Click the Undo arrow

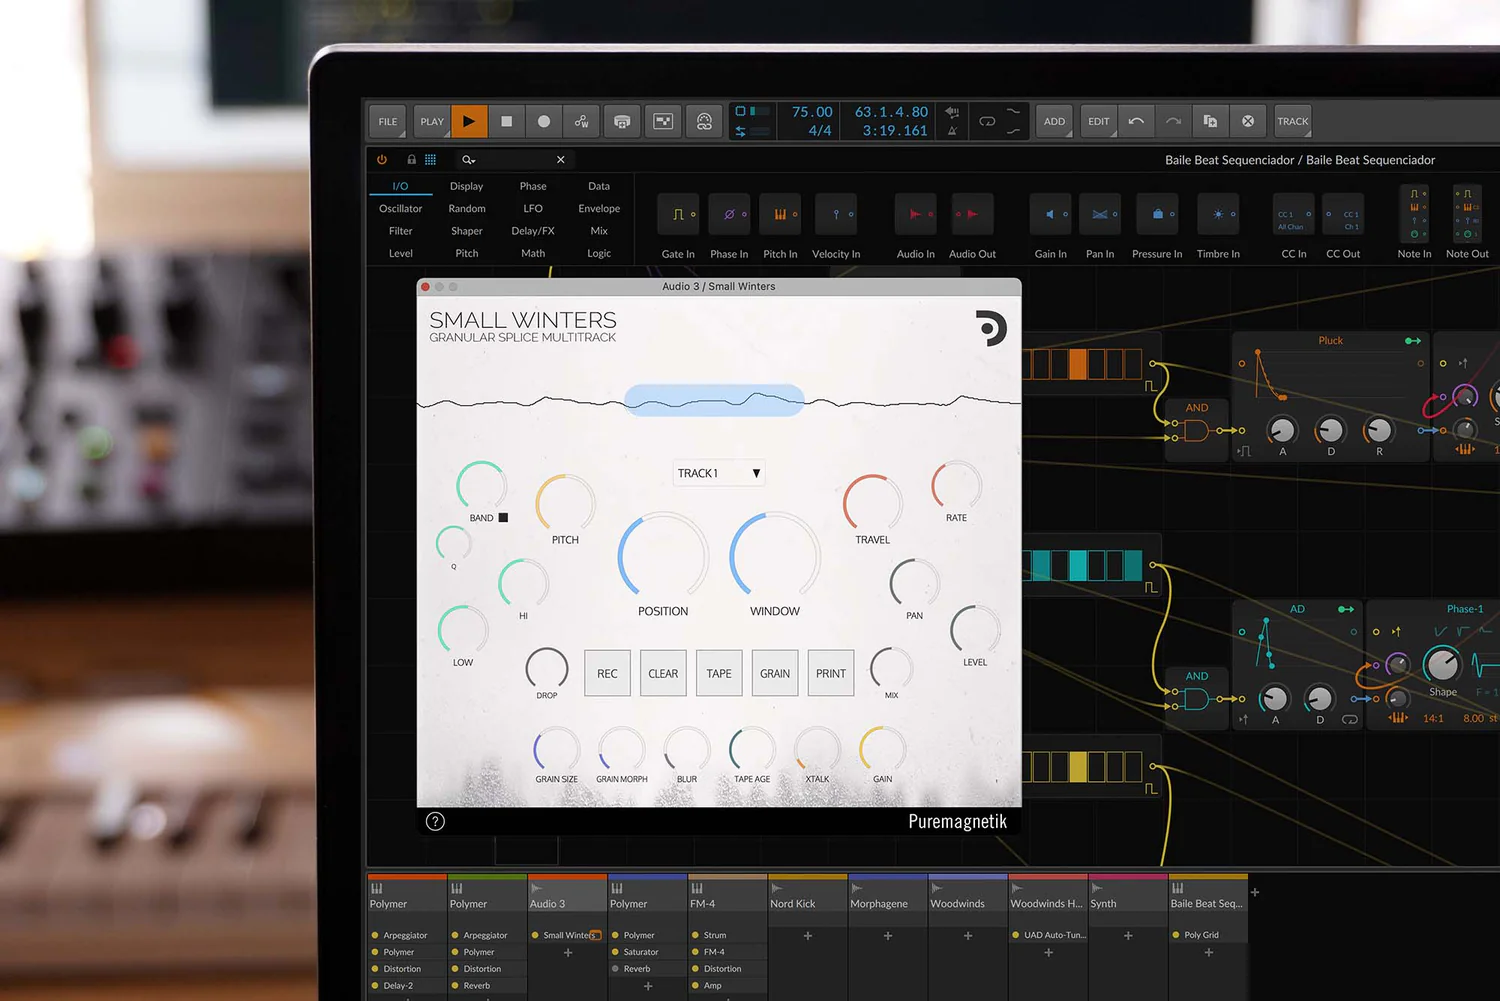click(x=1136, y=121)
